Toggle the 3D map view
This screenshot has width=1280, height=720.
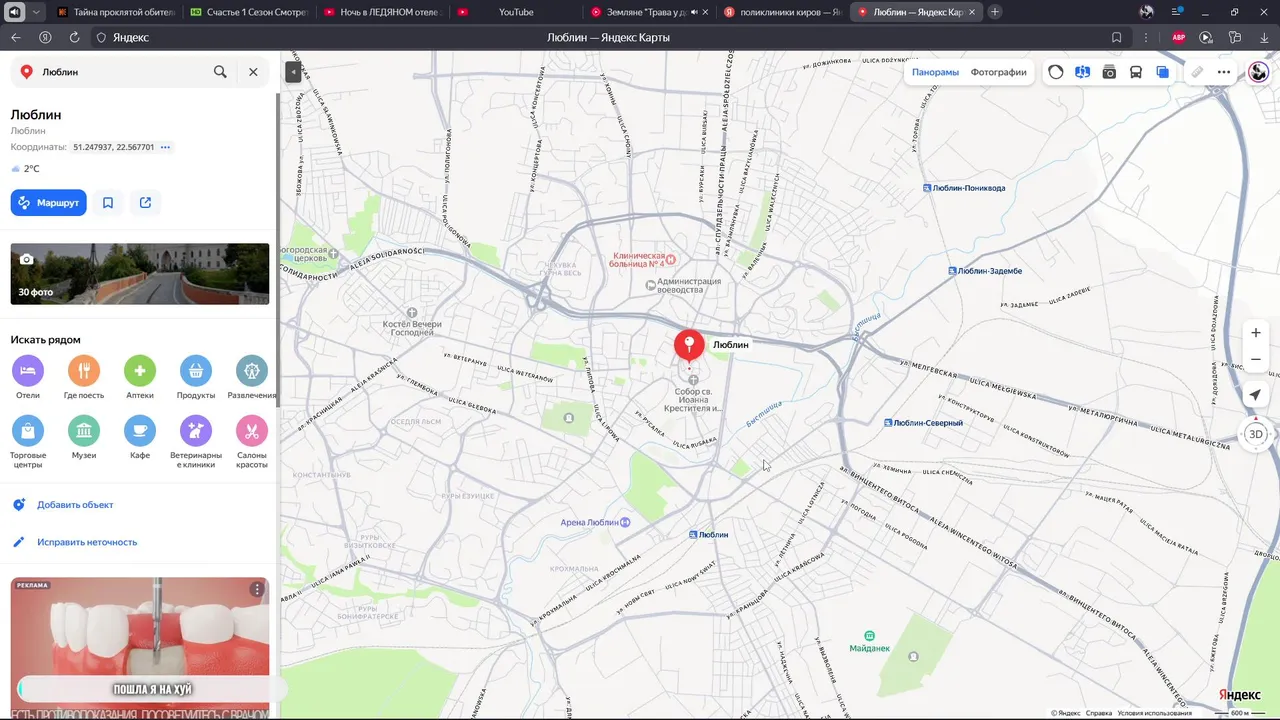point(1256,434)
